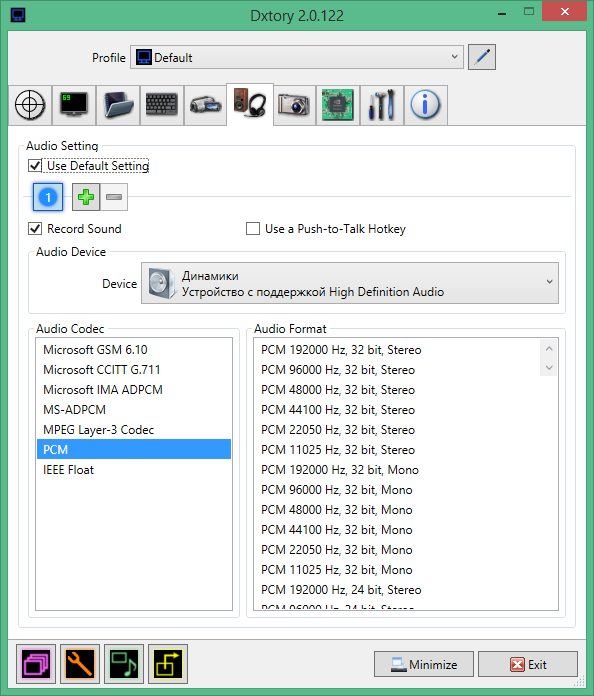Select Microsoft CCITT G.711 codec

point(134,370)
